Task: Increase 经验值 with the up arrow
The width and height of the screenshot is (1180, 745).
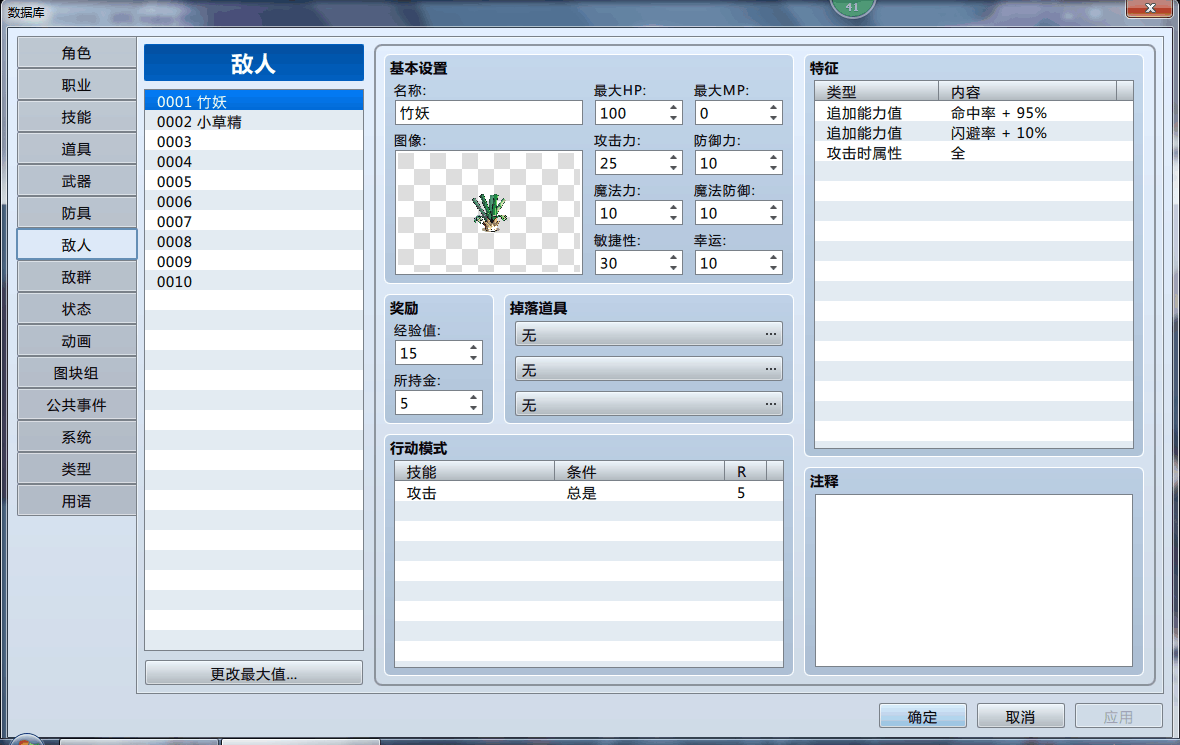Action: (x=473, y=348)
